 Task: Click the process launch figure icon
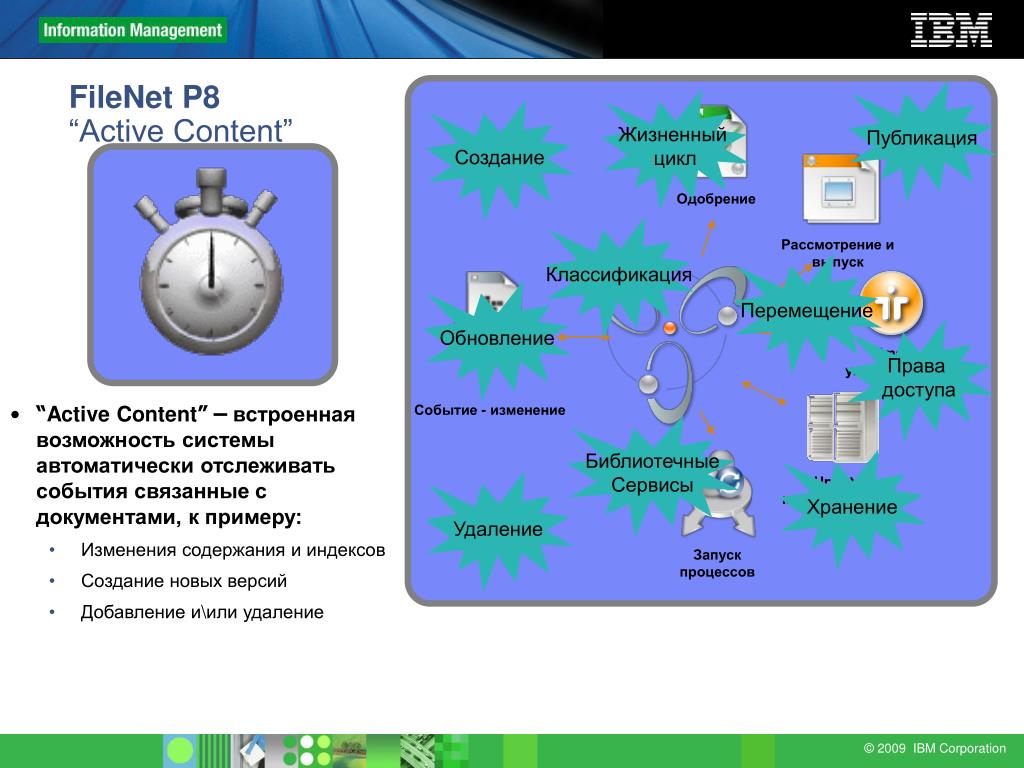click(x=722, y=495)
